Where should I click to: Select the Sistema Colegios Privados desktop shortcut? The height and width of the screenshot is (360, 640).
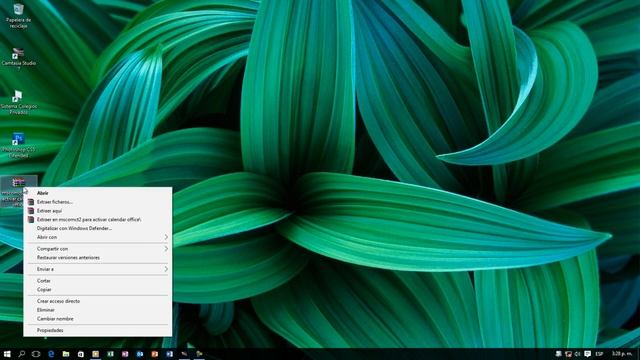pyautogui.click(x=18, y=102)
